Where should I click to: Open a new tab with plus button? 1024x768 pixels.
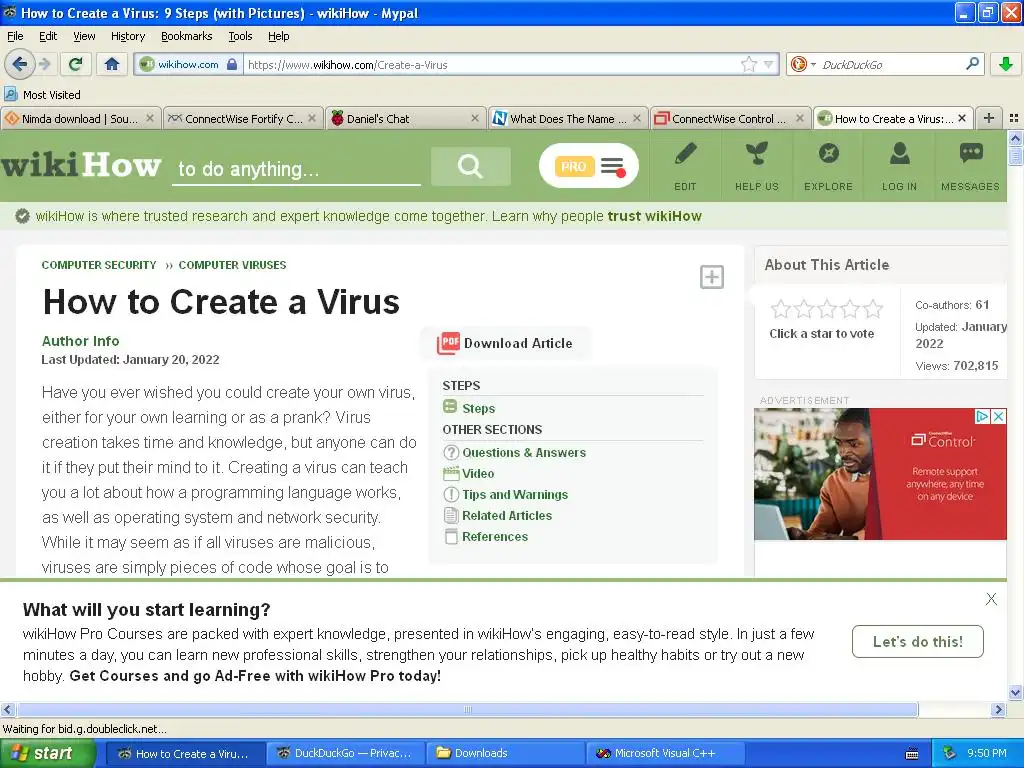pos(989,118)
